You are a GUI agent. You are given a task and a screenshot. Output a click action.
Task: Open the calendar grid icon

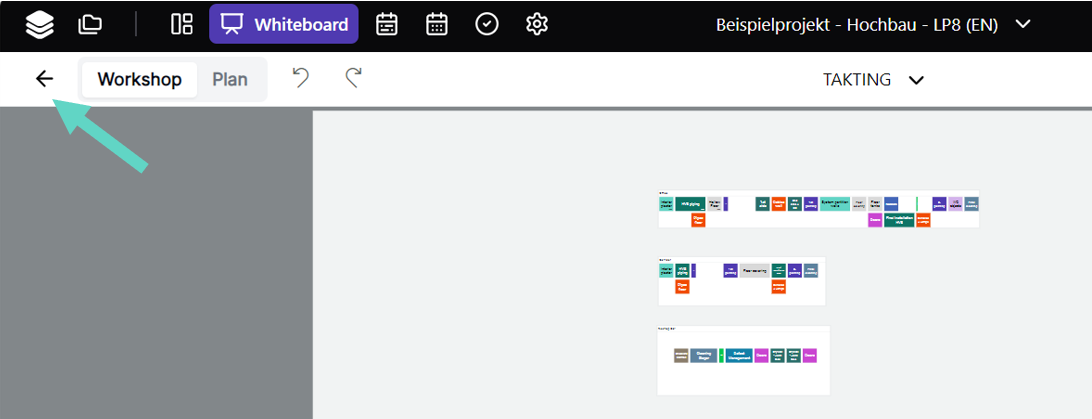coord(437,24)
